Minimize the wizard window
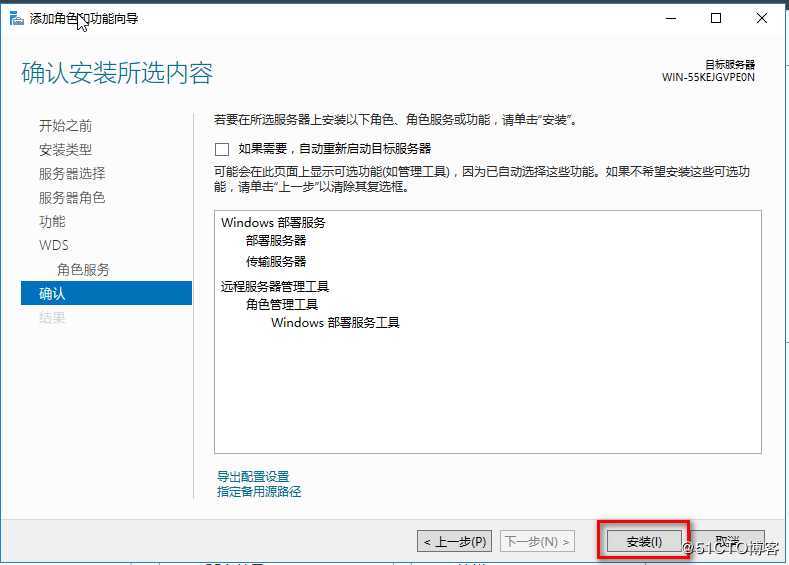 tap(671, 19)
